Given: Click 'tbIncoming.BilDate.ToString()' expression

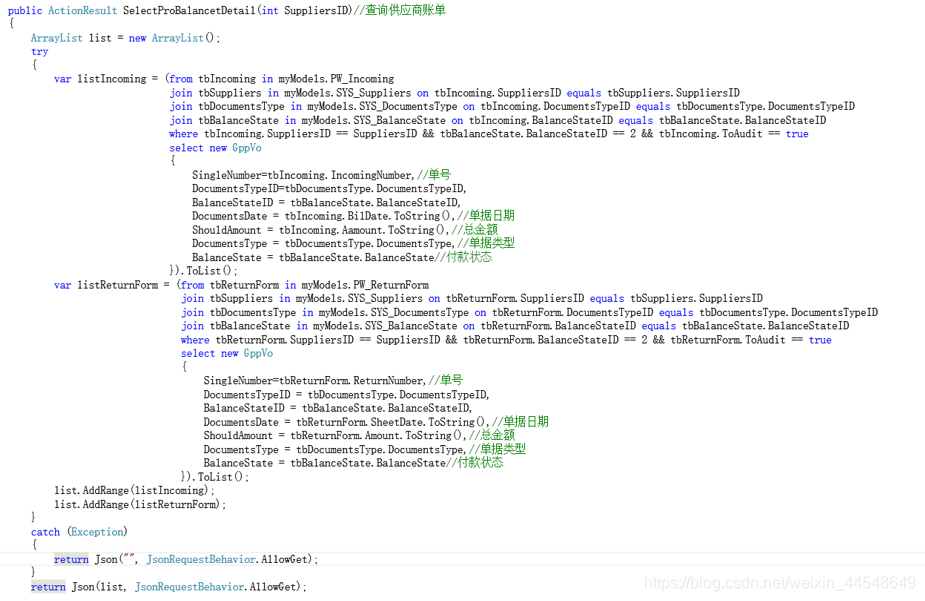Looking at the screenshot, I should pyautogui.click(x=370, y=216).
